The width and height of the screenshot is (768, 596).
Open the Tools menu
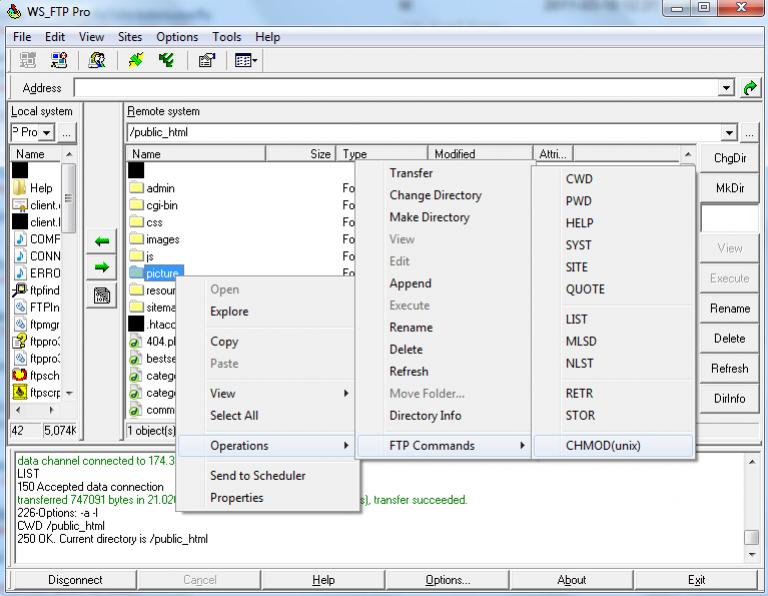(227, 37)
